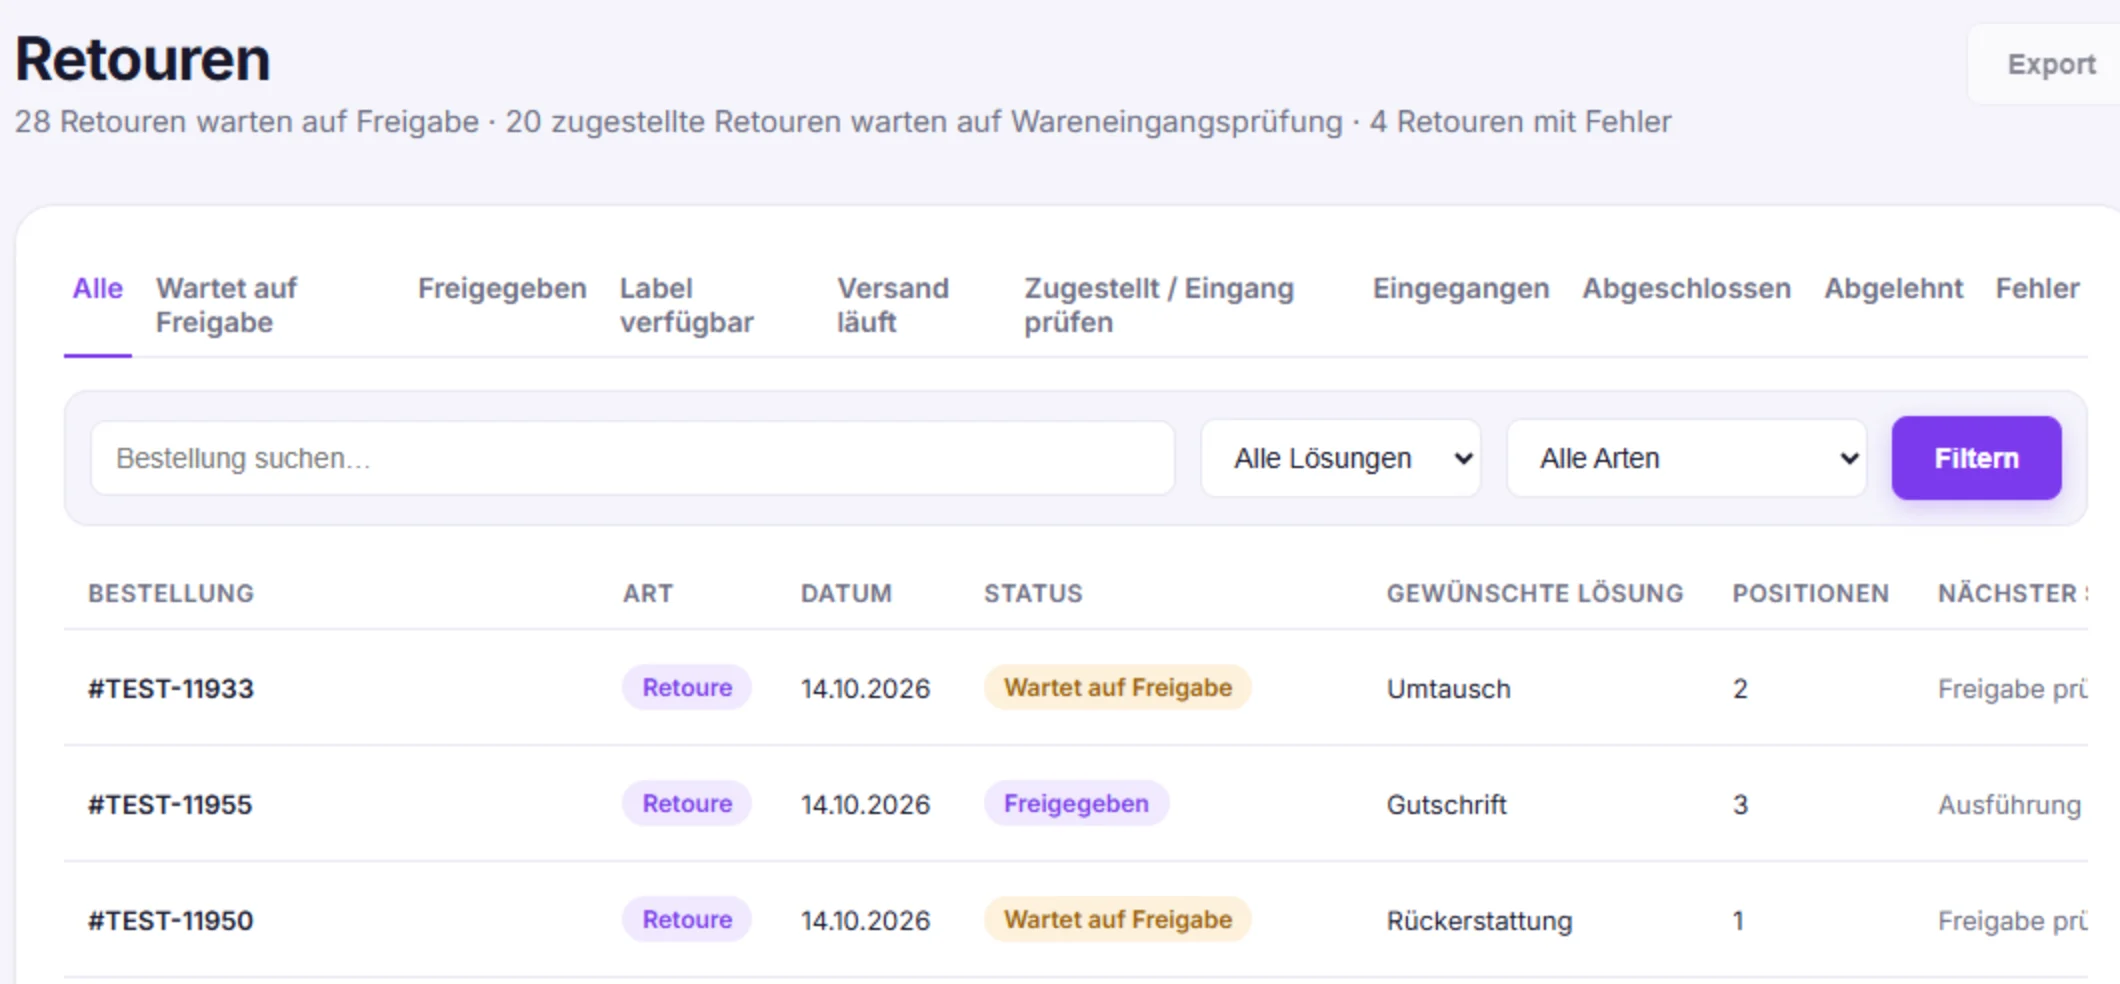
Task: Open order #TEST-11950
Action: tap(171, 921)
